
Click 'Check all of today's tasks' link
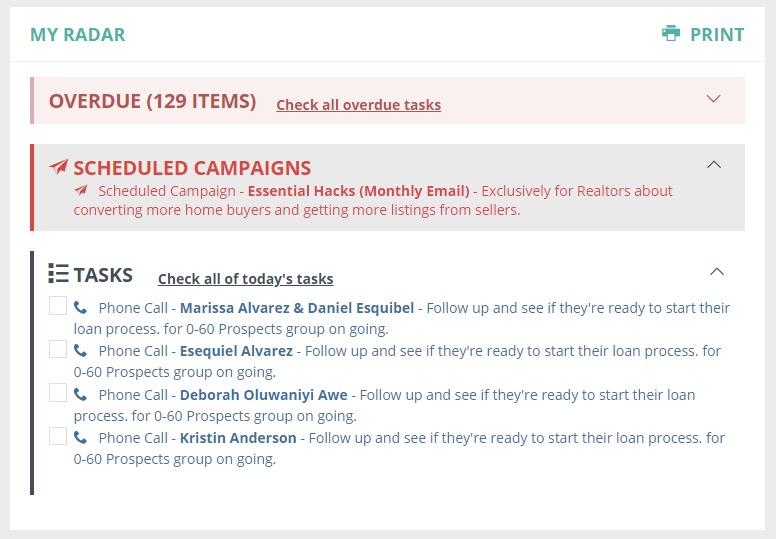click(x=245, y=279)
